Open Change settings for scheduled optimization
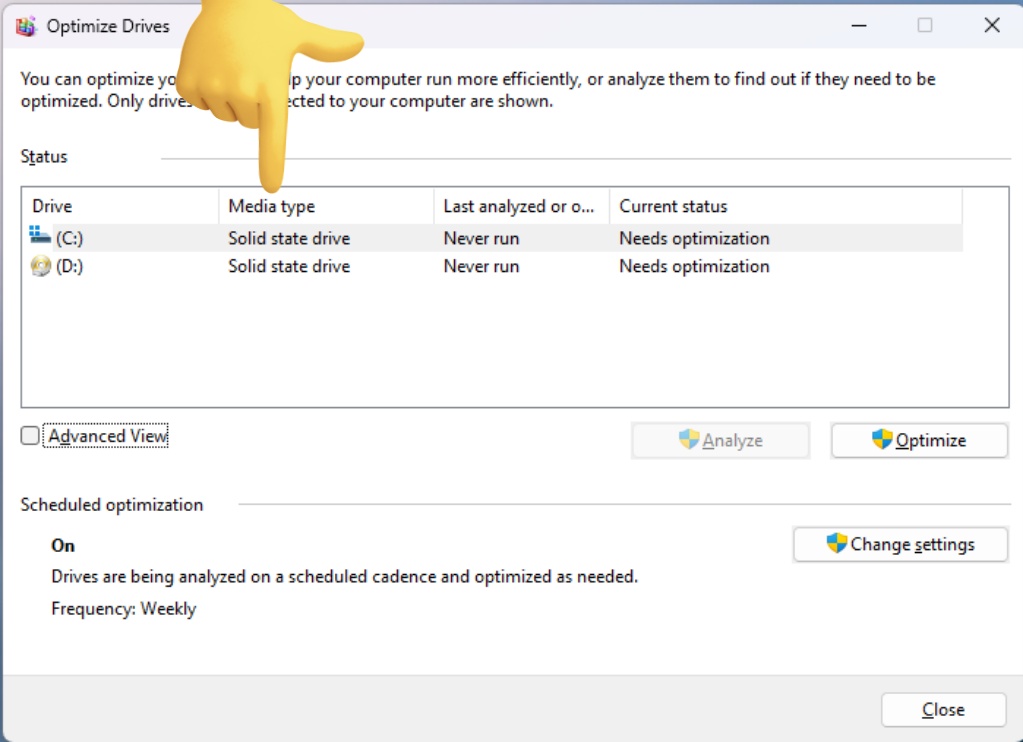Screen dimensions: 1023x742 pos(900,545)
